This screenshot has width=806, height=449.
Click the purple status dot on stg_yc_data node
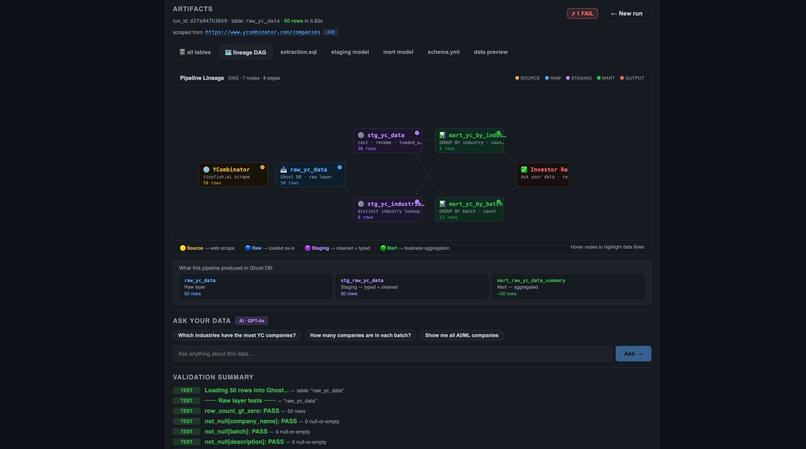click(417, 133)
